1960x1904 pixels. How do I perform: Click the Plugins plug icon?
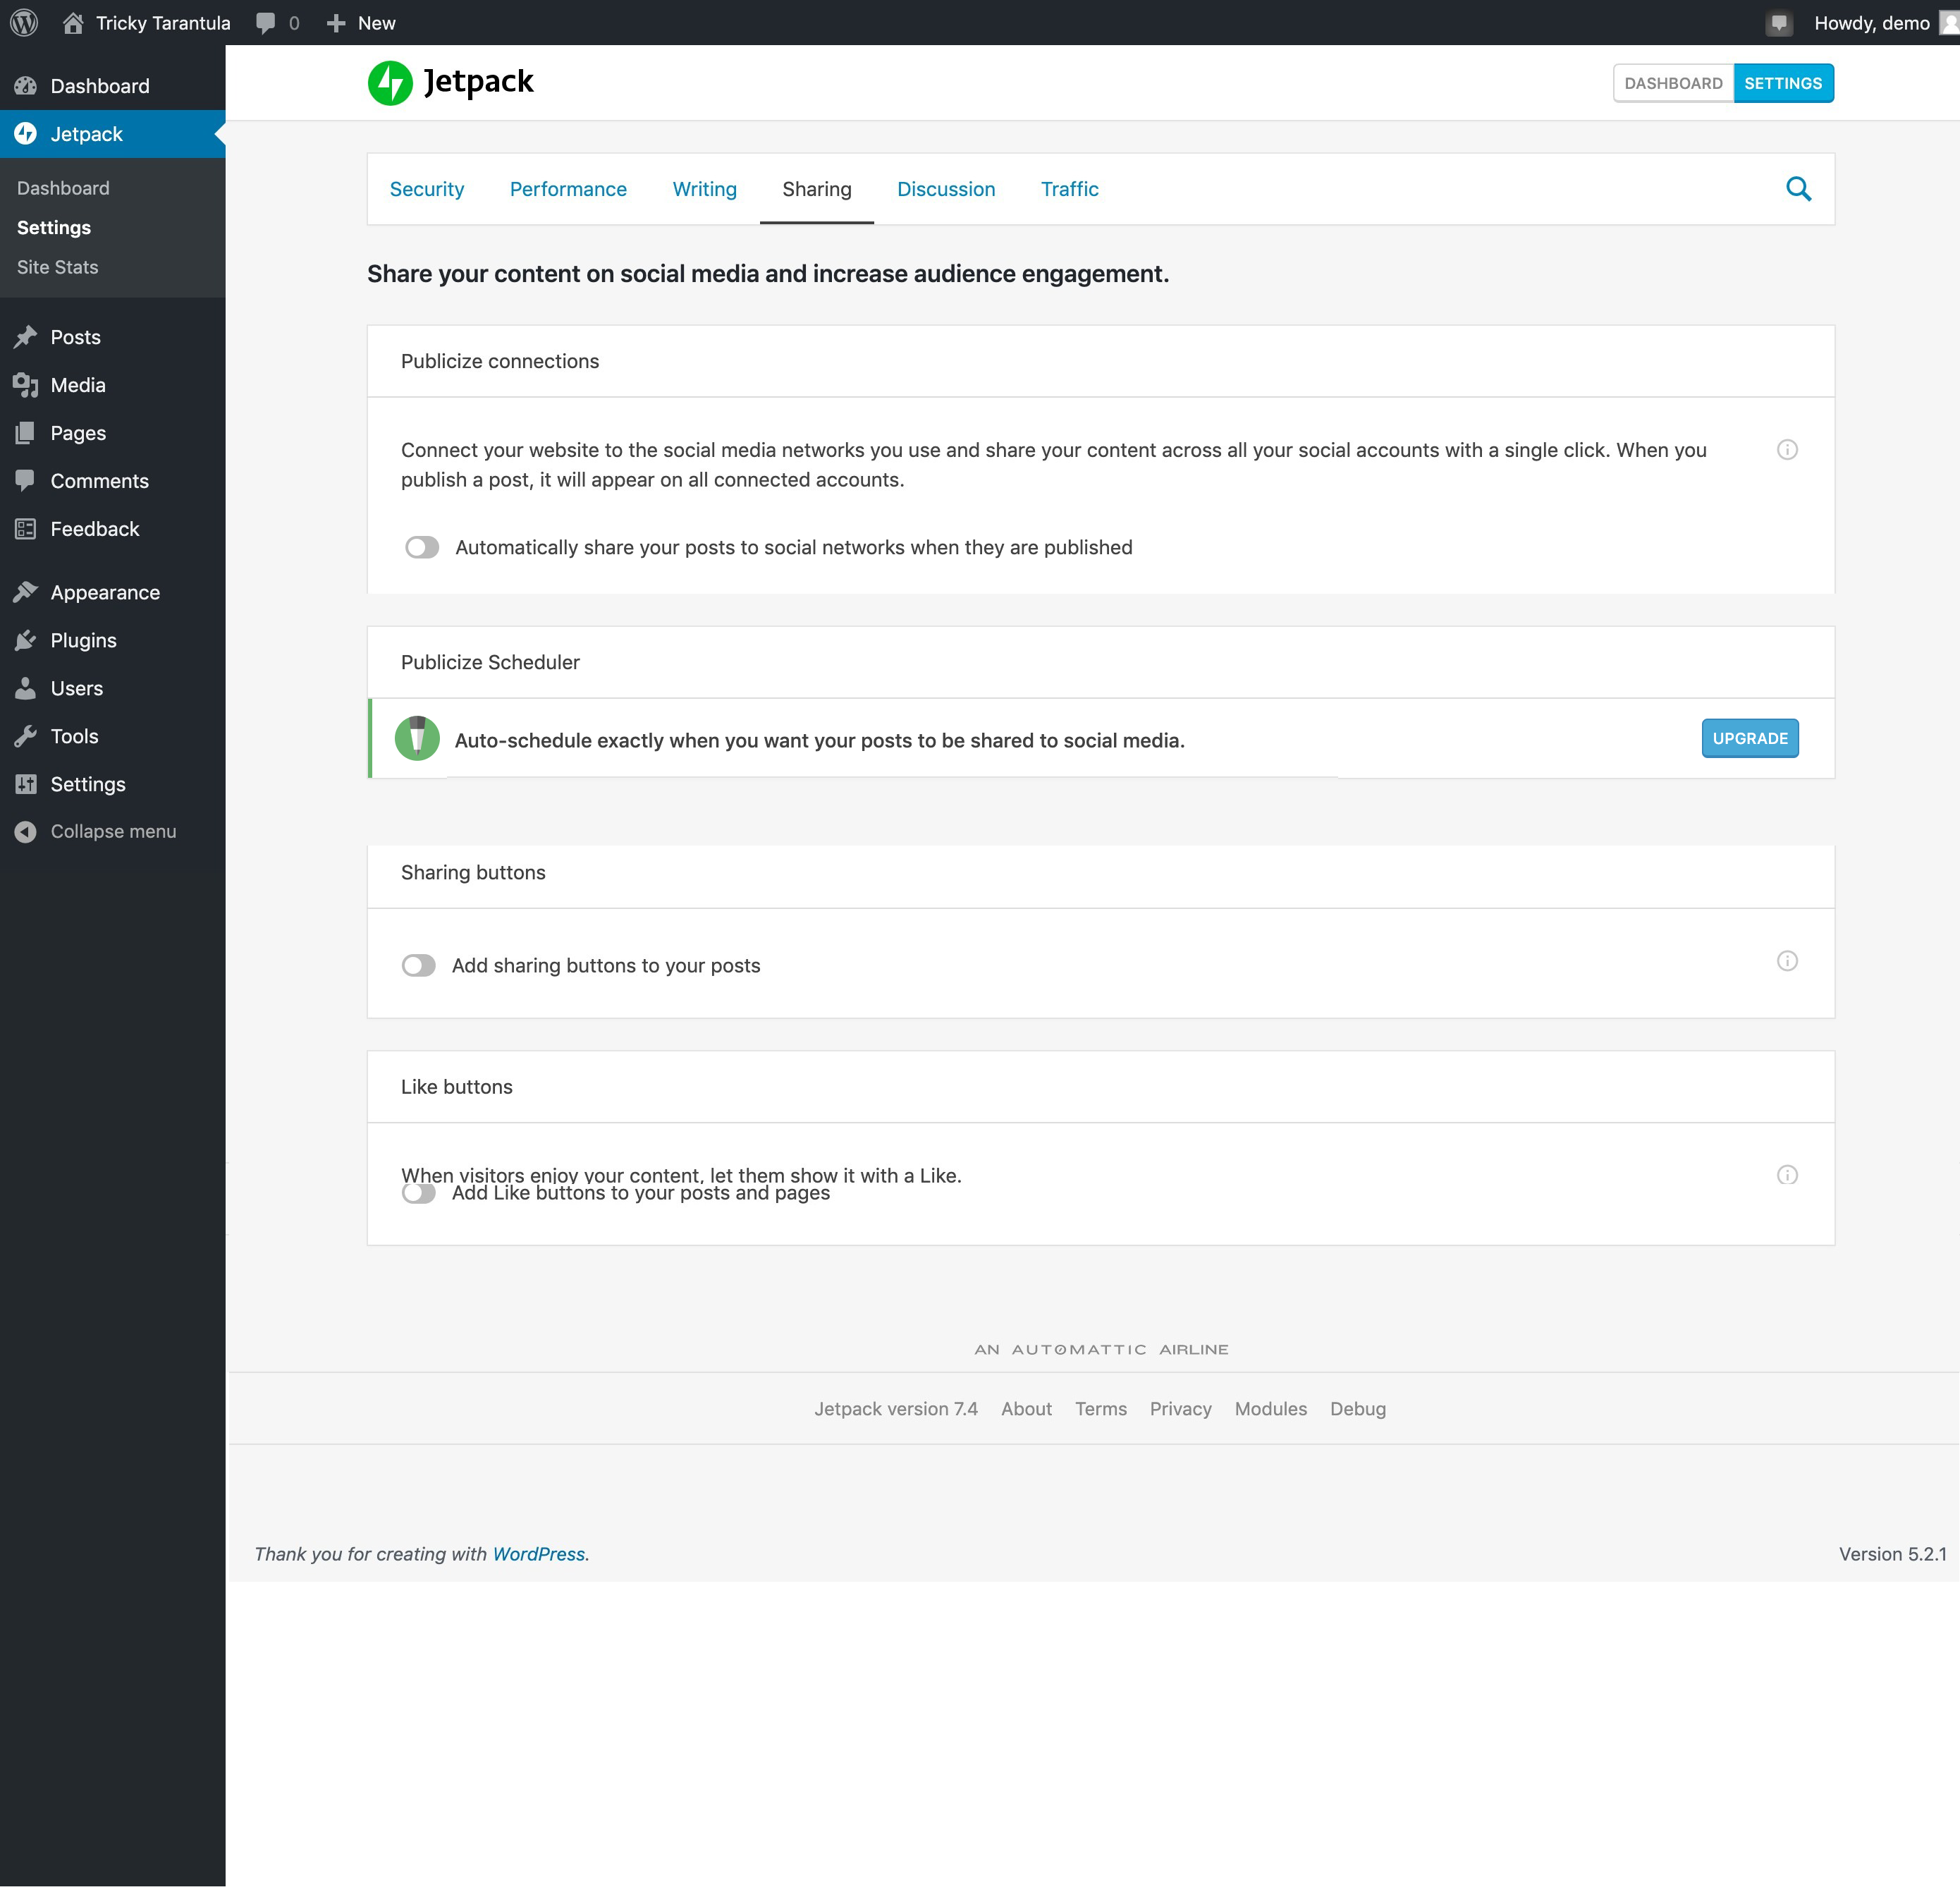[x=26, y=640]
